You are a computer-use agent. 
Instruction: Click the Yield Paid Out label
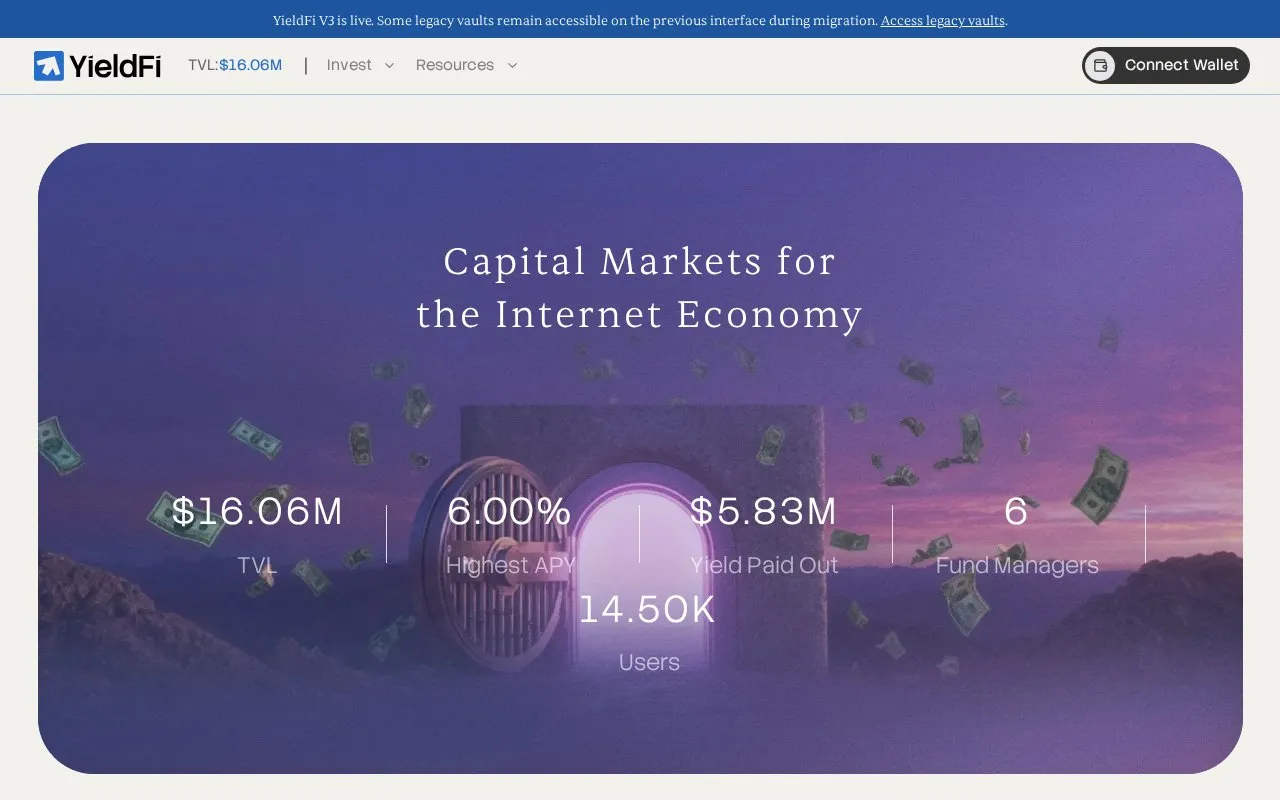(764, 565)
